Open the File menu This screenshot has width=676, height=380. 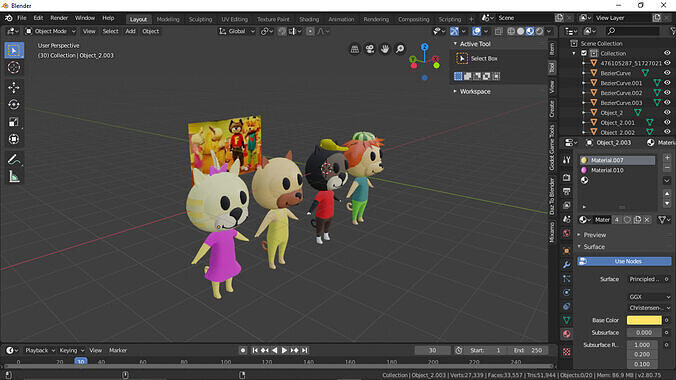pos(22,18)
